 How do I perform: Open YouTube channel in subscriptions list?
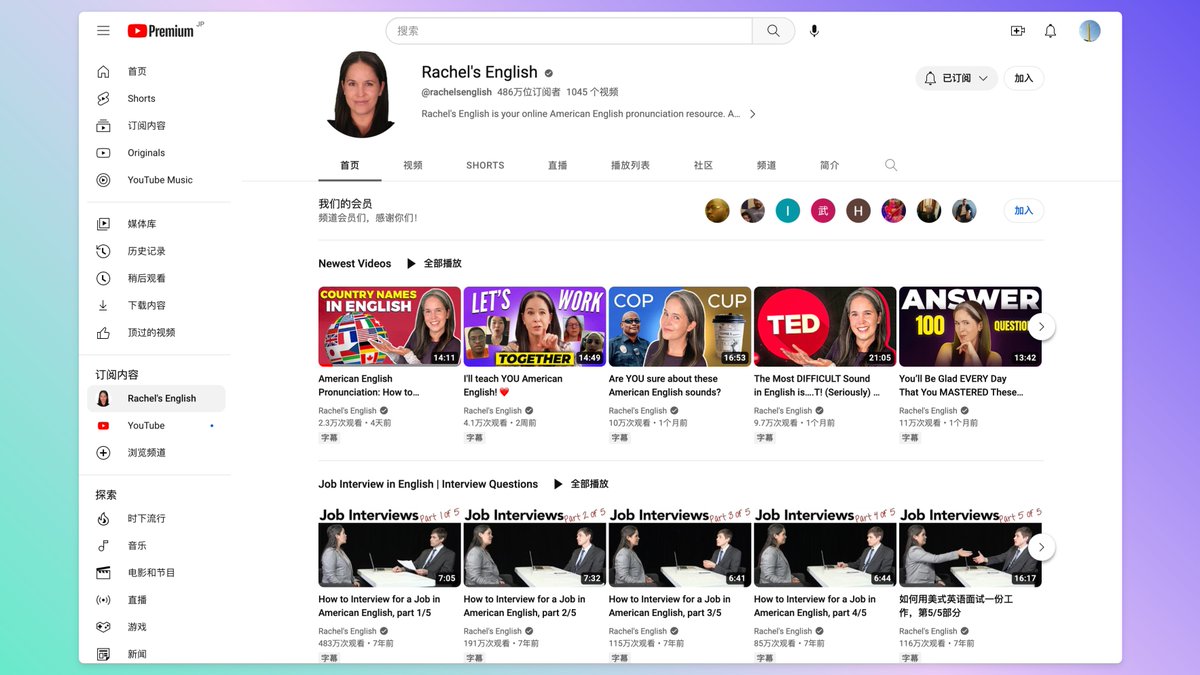(156, 426)
